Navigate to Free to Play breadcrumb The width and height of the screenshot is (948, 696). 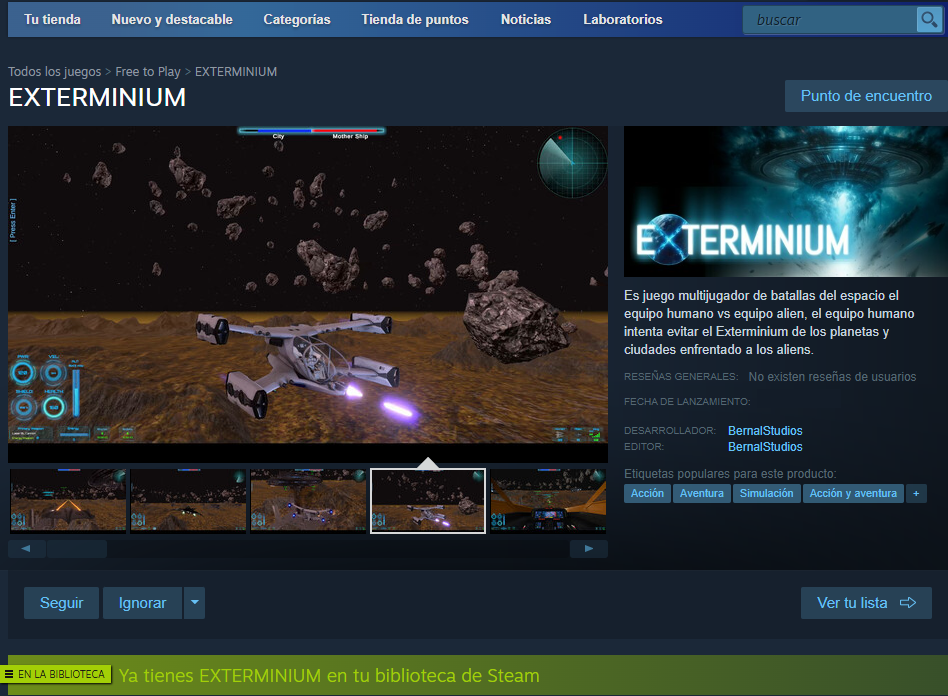148,72
